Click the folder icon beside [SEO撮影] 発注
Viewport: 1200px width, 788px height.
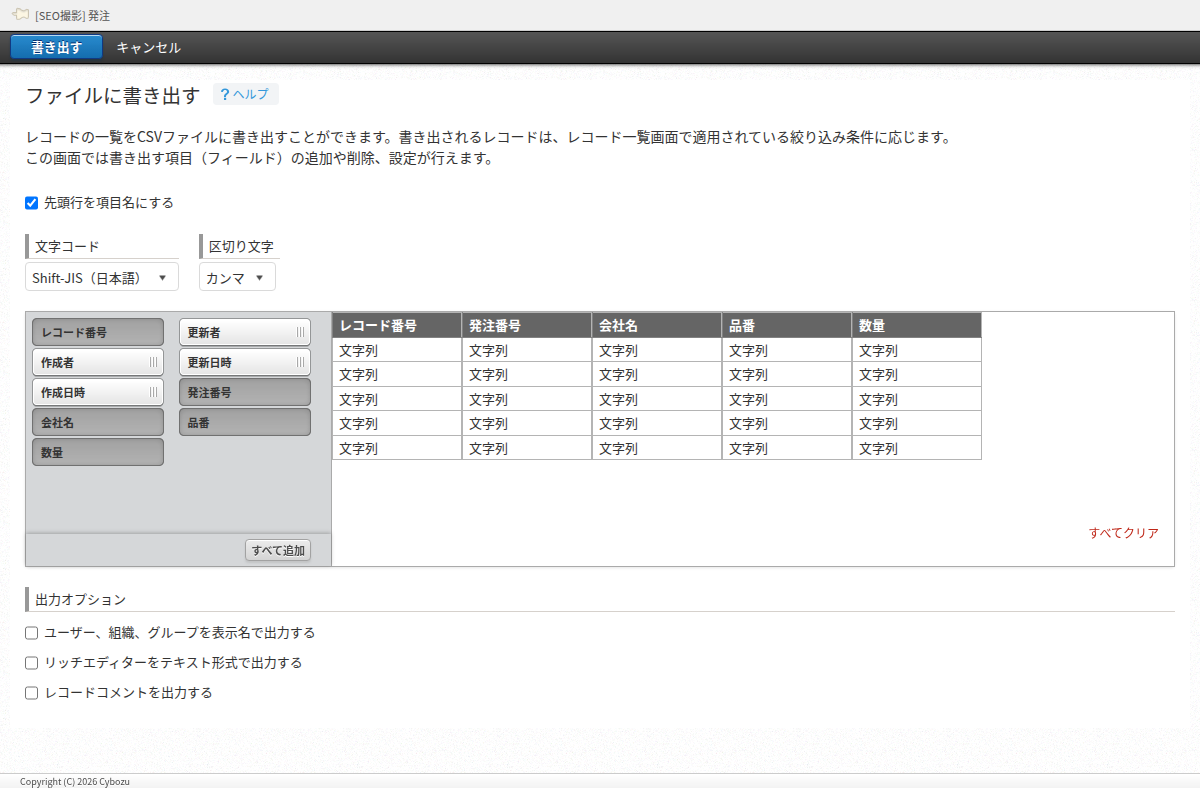tap(20, 15)
